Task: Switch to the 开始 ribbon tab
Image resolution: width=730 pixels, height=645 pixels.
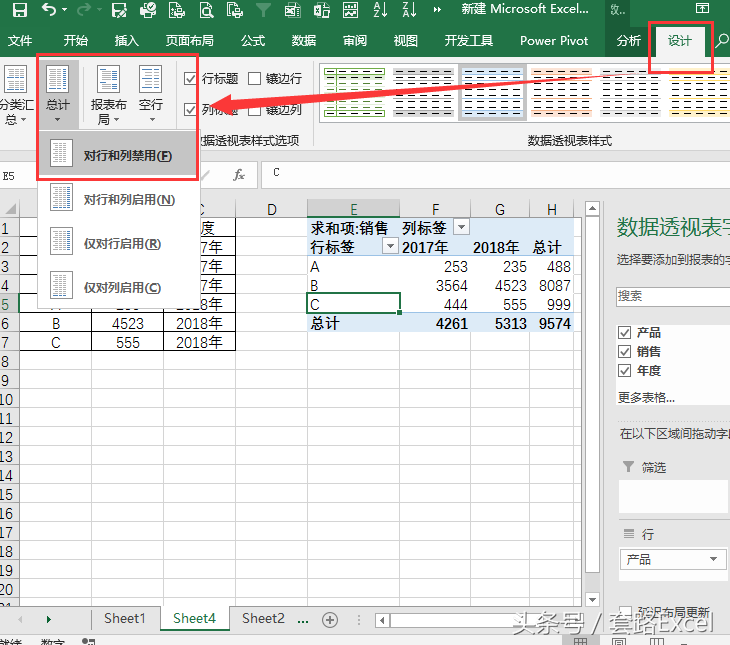Action: 76,41
